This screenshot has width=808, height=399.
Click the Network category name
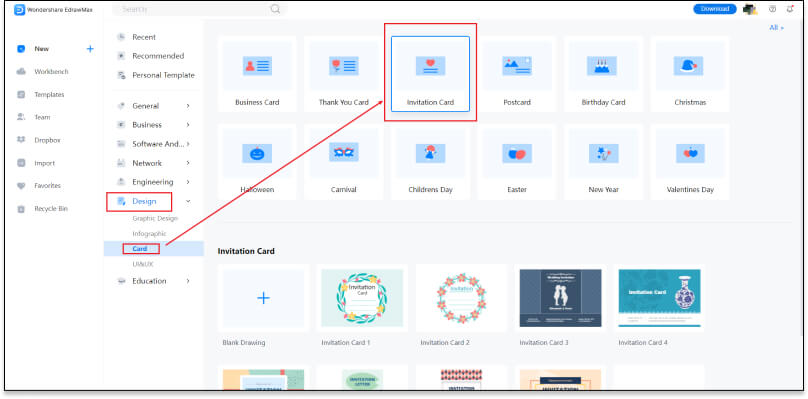147,163
